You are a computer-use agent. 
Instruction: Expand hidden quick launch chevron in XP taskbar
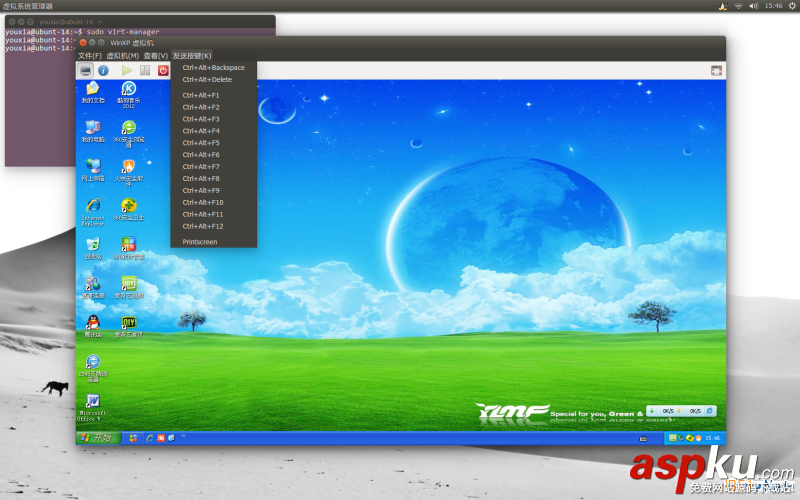click(x=183, y=436)
